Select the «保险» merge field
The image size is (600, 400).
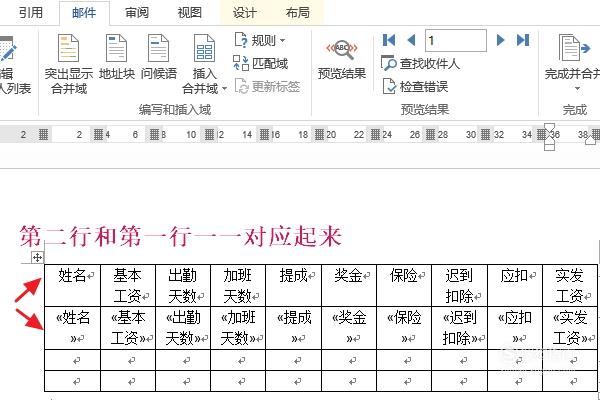(404, 327)
